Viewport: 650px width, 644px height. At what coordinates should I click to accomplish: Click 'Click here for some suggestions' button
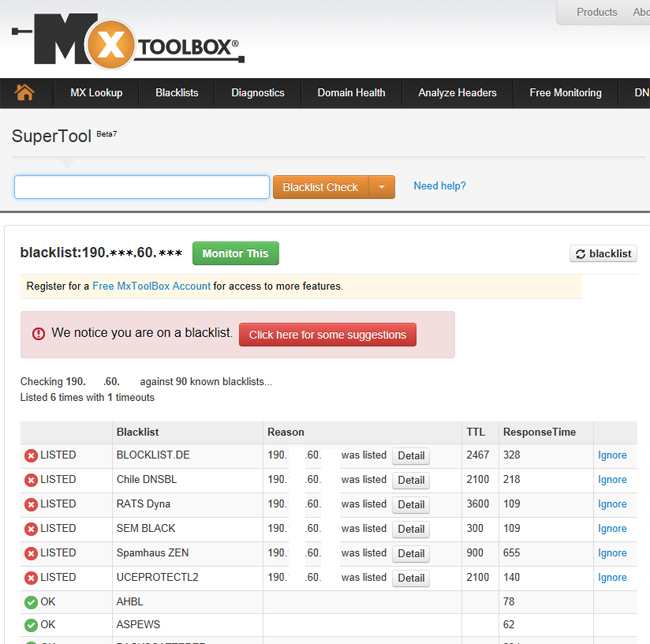(x=327, y=334)
